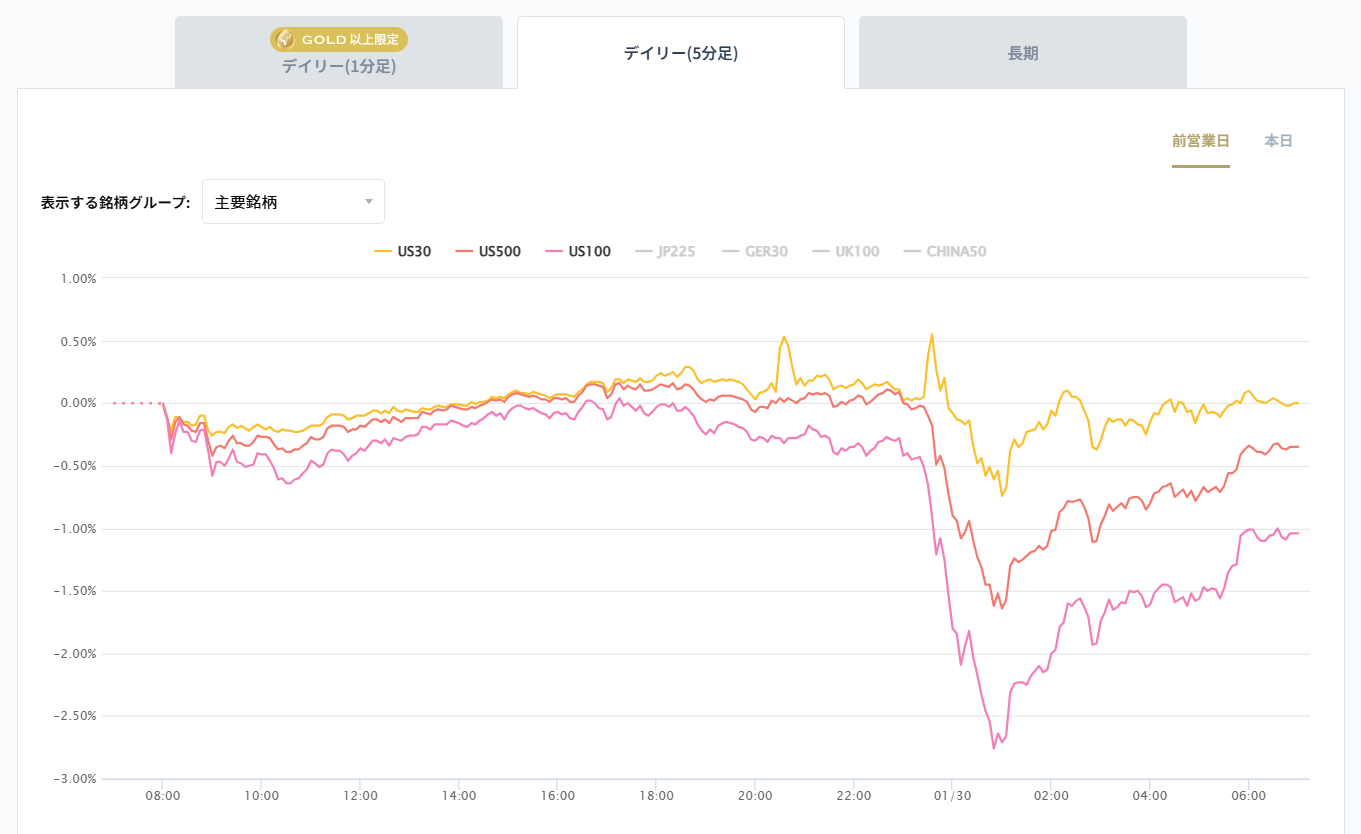Open the 主要銘柄 group dropdown

pyautogui.click(x=292, y=202)
